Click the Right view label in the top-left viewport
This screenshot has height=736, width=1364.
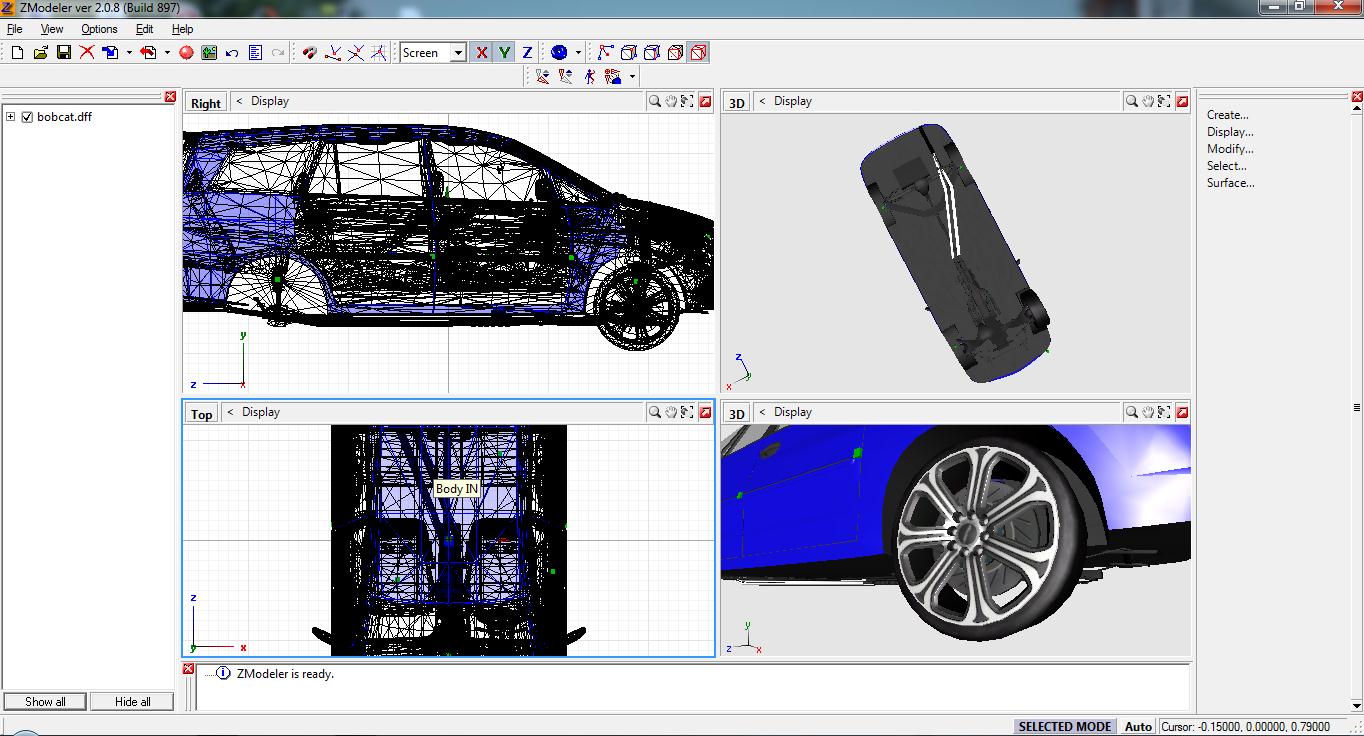tap(205, 103)
